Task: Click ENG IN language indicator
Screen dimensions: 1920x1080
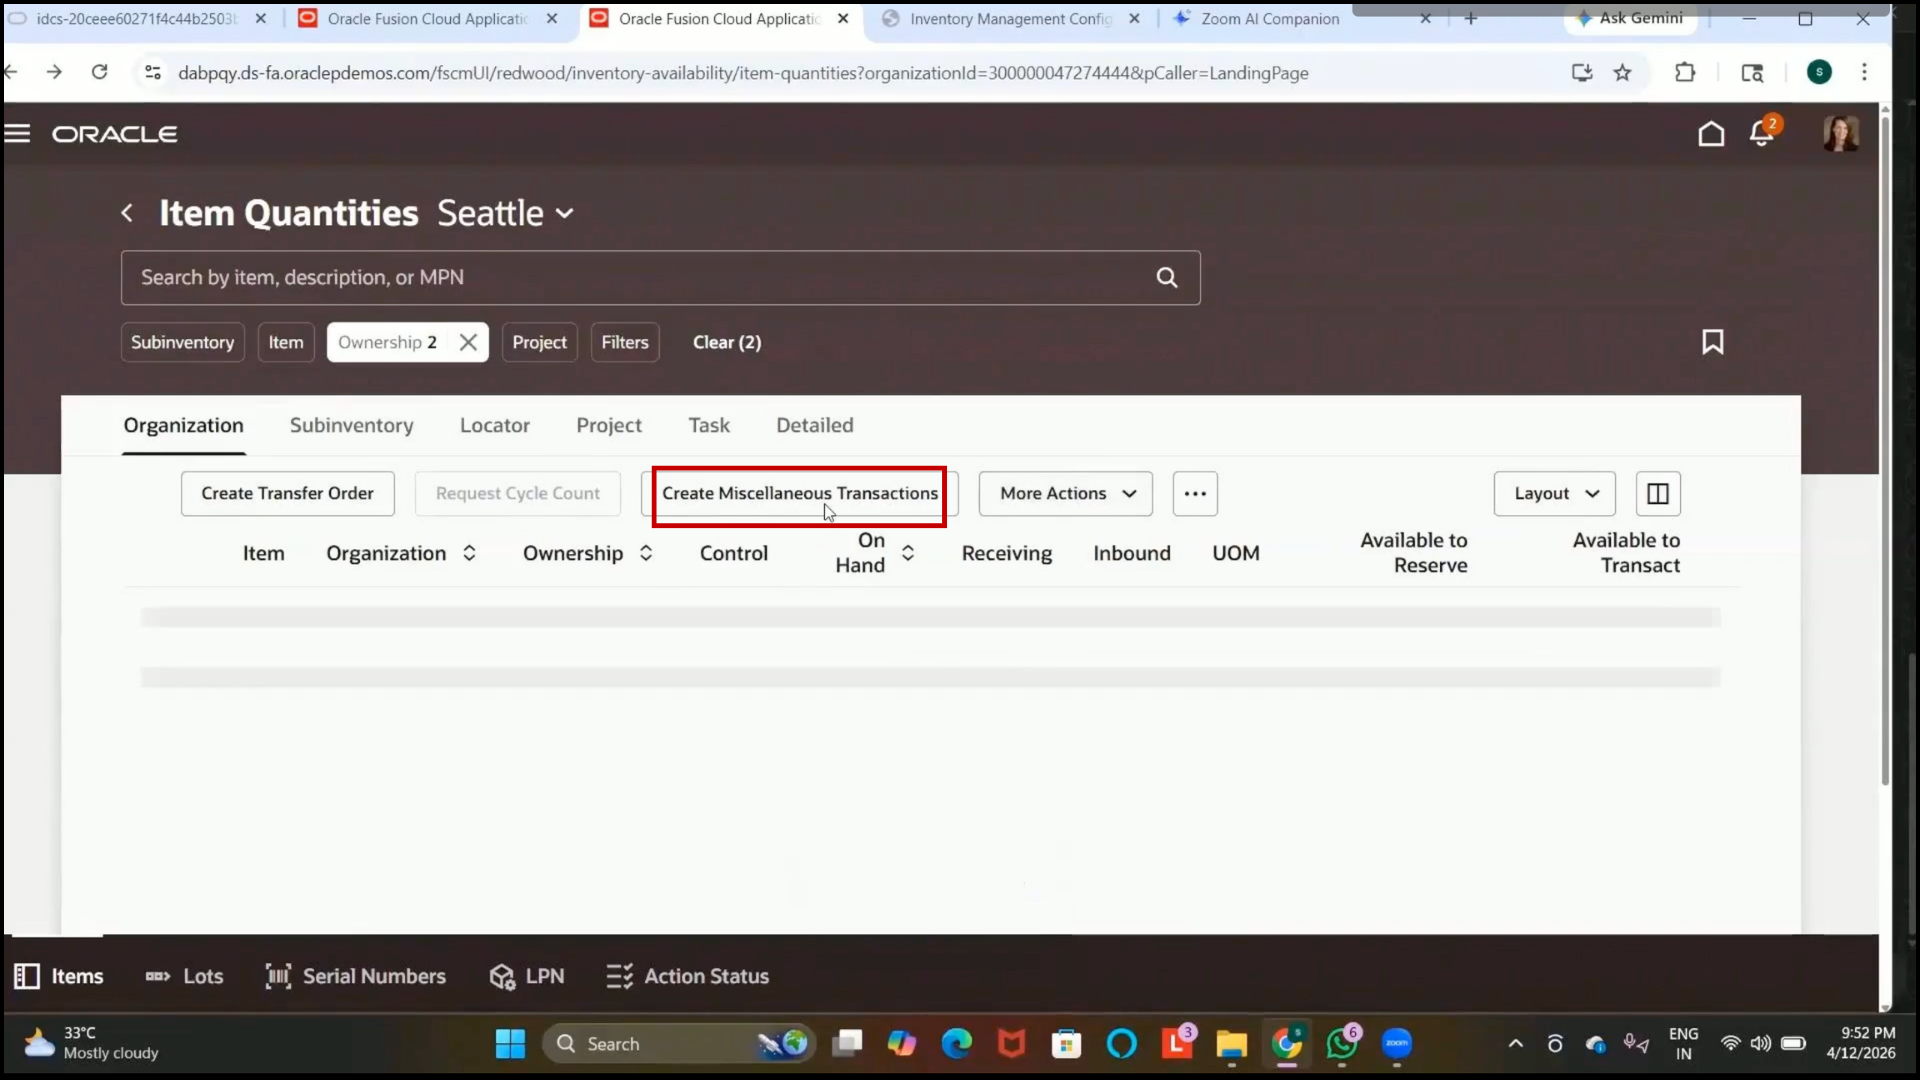Action: (1683, 1043)
